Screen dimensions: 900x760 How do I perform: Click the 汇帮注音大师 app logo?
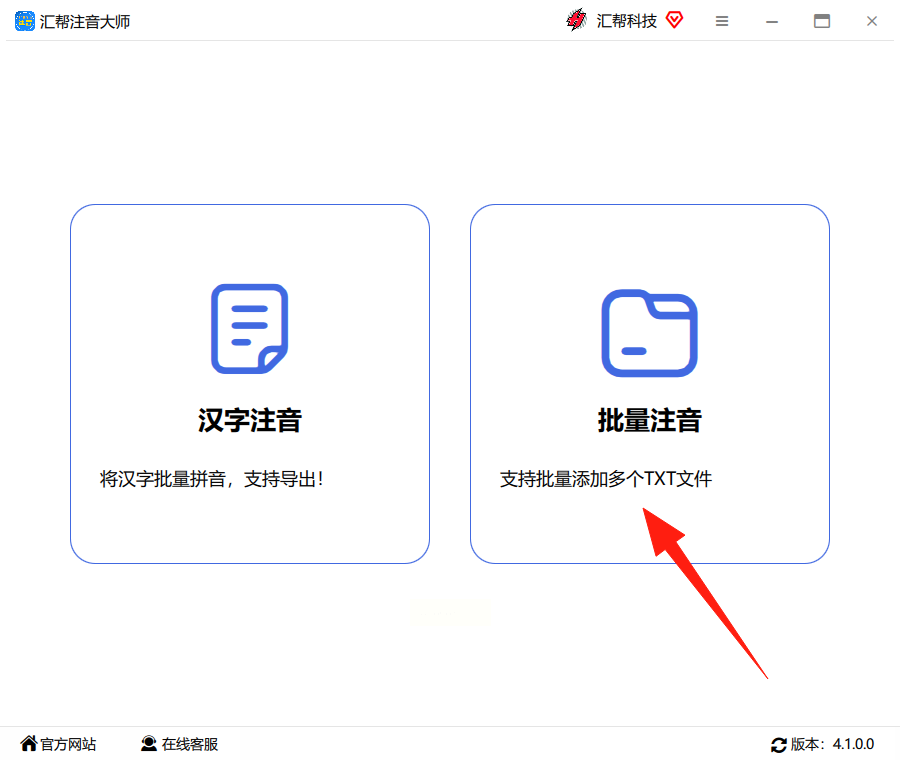(x=25, y=21)
